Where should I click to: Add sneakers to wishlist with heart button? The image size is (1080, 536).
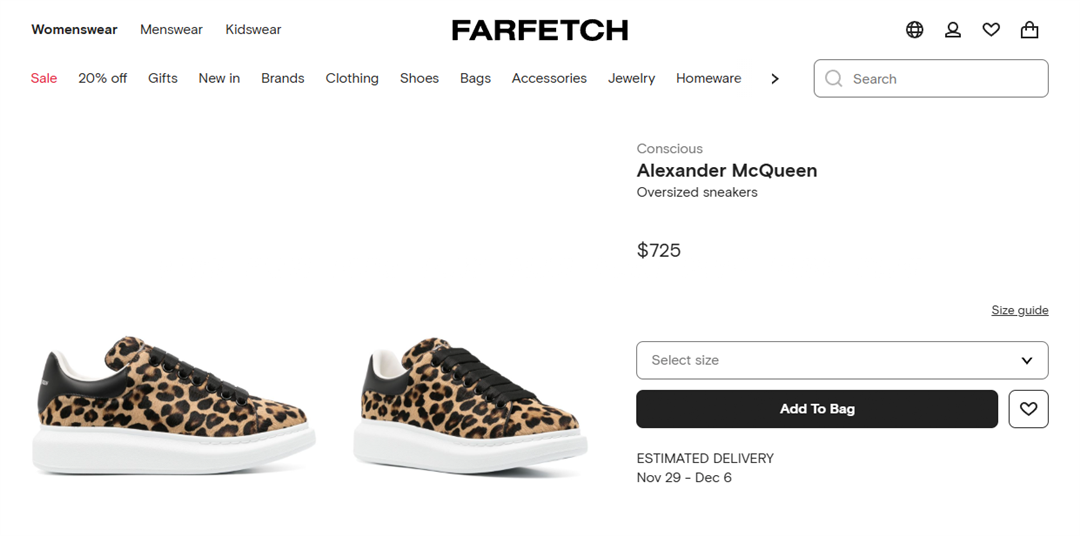1028,409
